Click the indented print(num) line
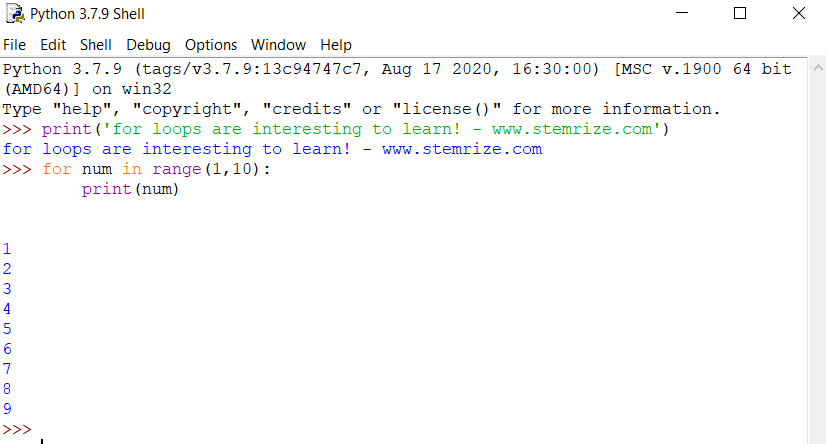 tap(130, 189)
